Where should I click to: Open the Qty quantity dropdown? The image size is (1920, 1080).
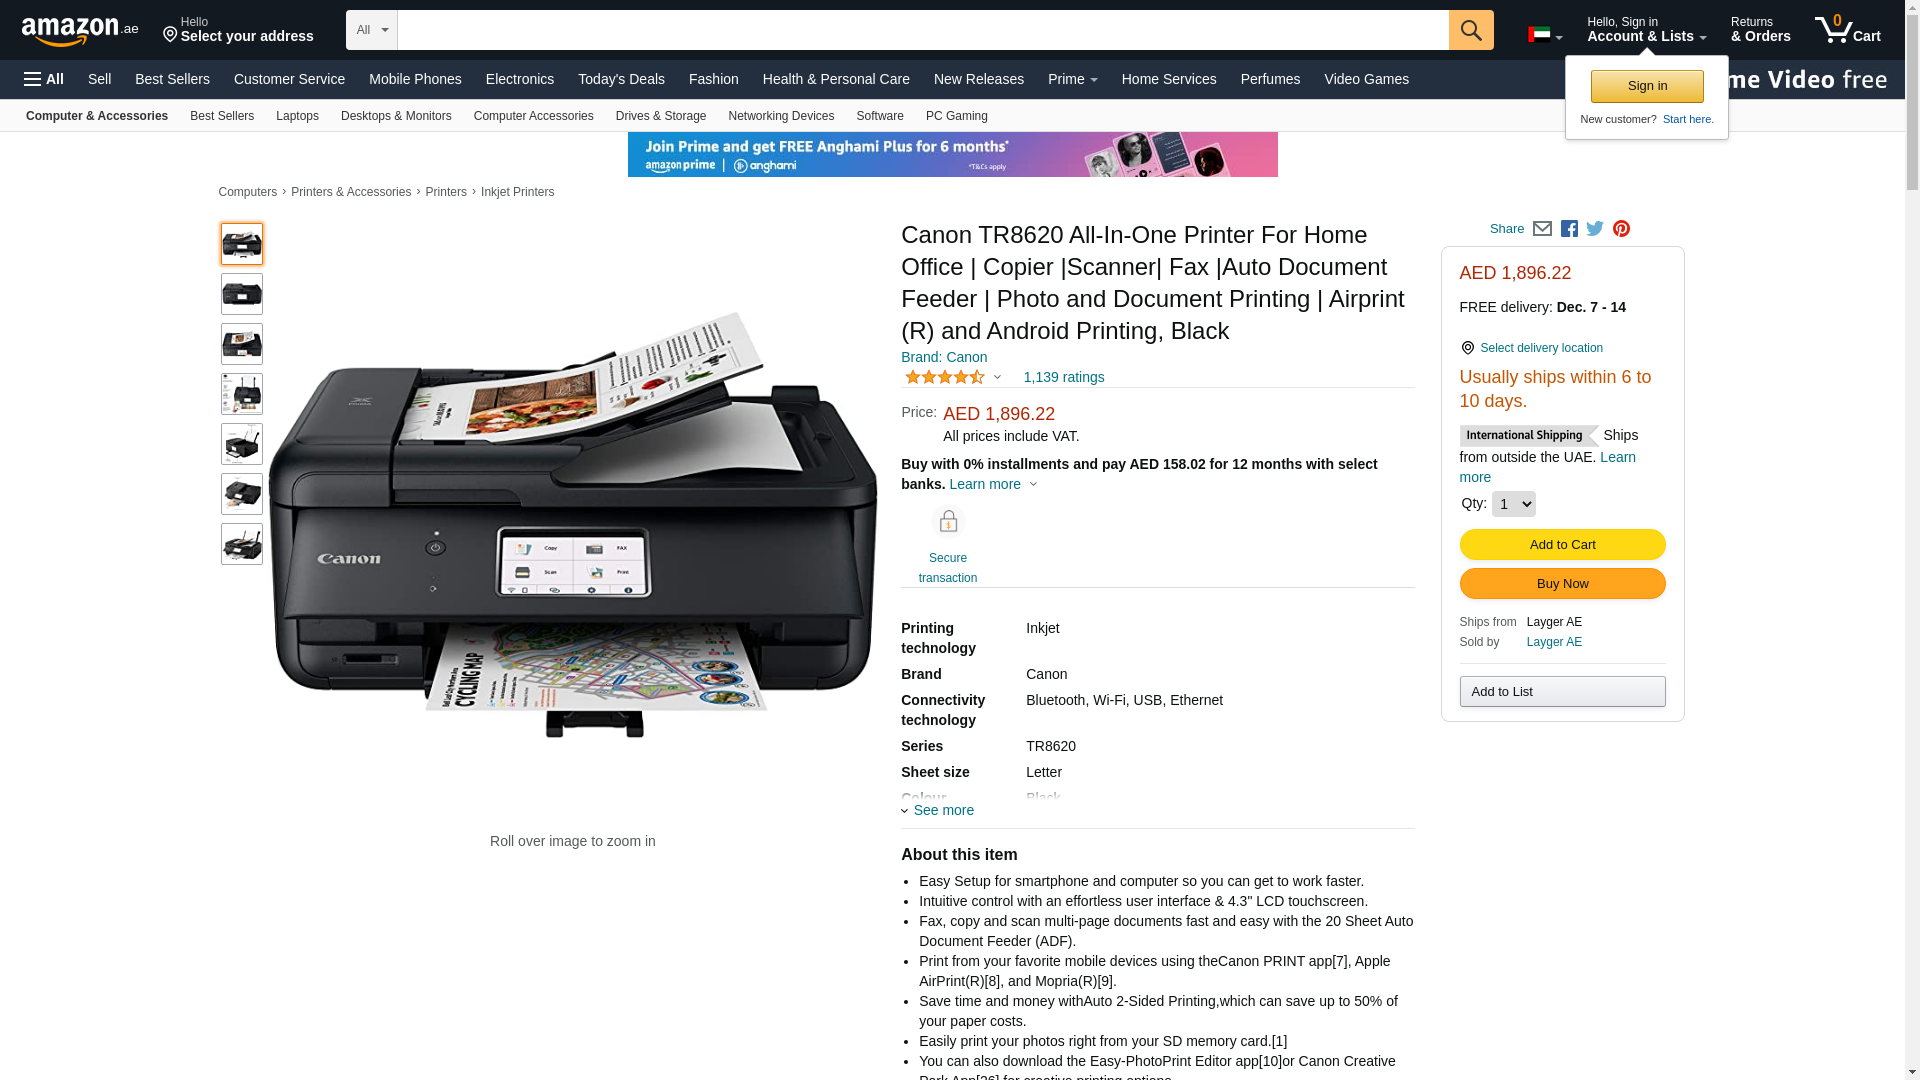click(x=1513, y=504)
